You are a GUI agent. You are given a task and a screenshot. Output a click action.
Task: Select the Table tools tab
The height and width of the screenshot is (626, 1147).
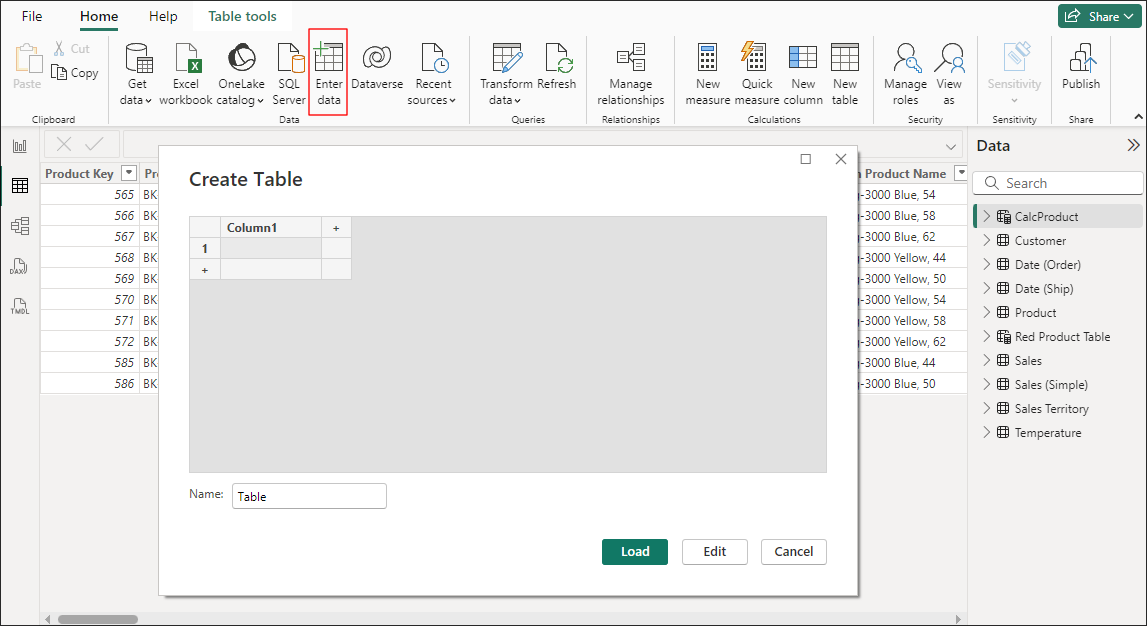[242, 16]
